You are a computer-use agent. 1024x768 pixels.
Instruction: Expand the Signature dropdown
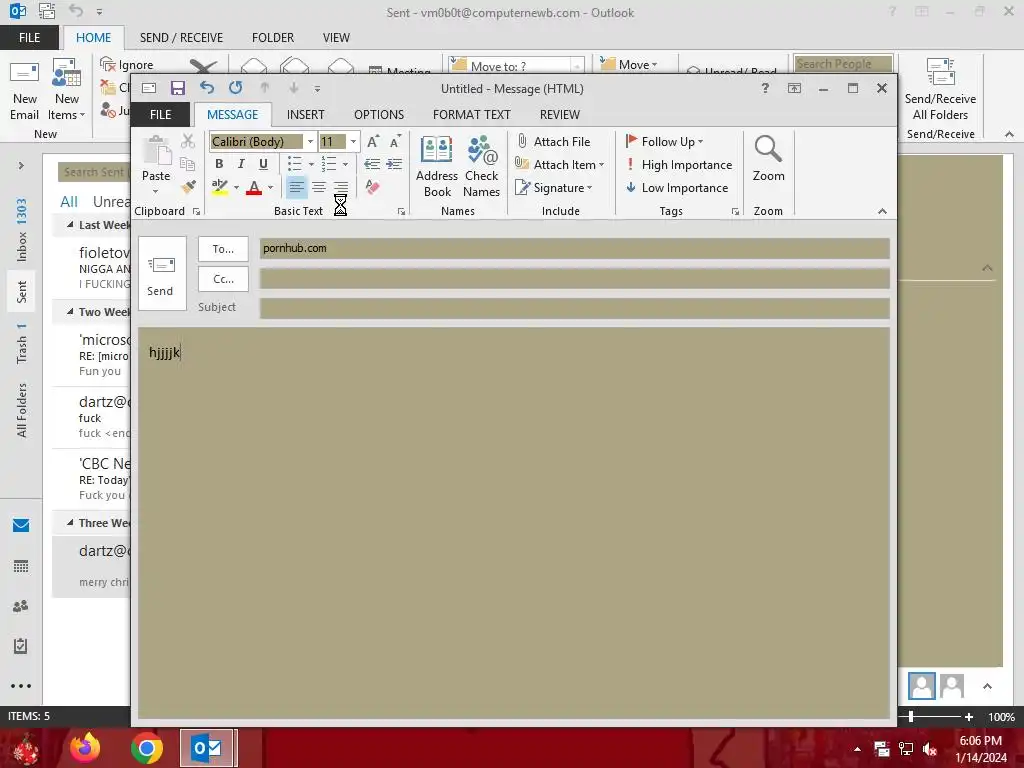[x=590, y=188]
